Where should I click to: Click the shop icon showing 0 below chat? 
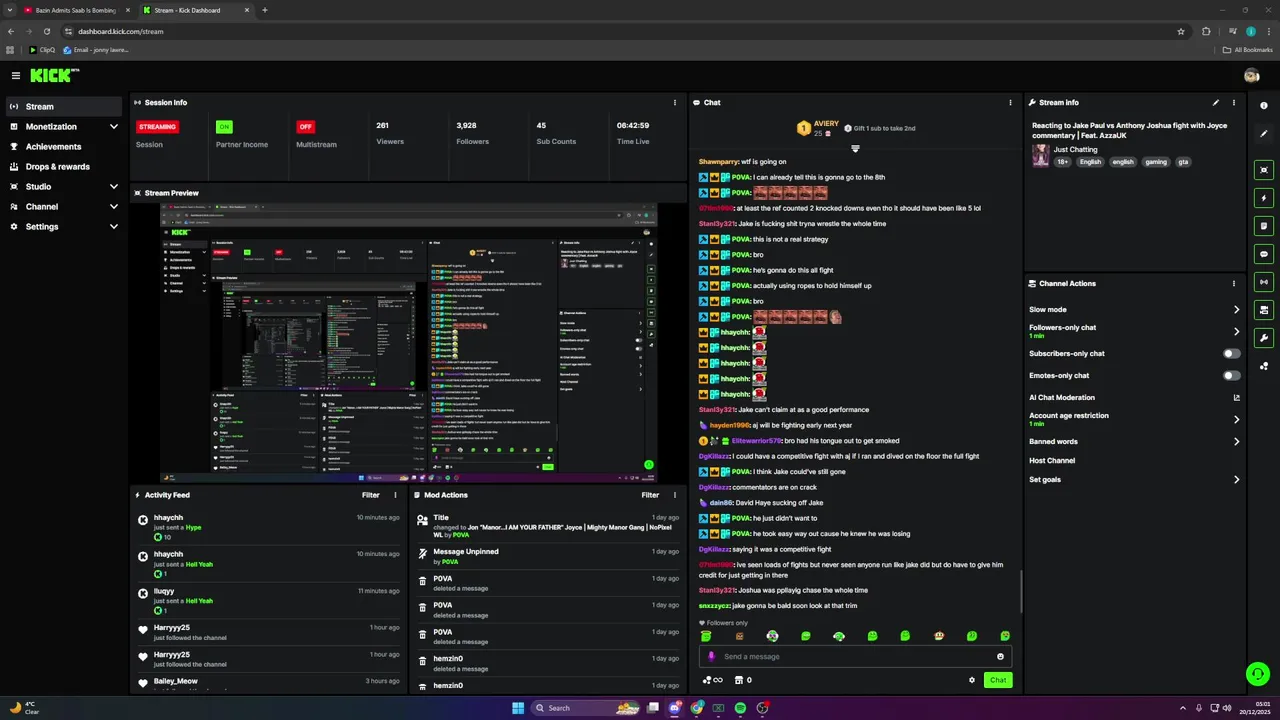point(743,680)
